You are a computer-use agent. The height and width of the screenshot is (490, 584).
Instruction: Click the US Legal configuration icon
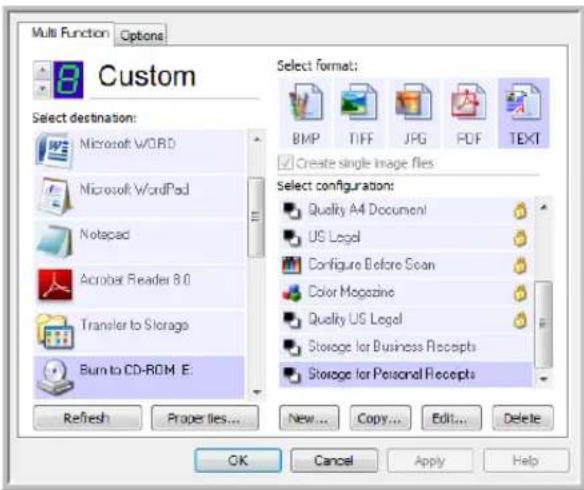[291, 238]
